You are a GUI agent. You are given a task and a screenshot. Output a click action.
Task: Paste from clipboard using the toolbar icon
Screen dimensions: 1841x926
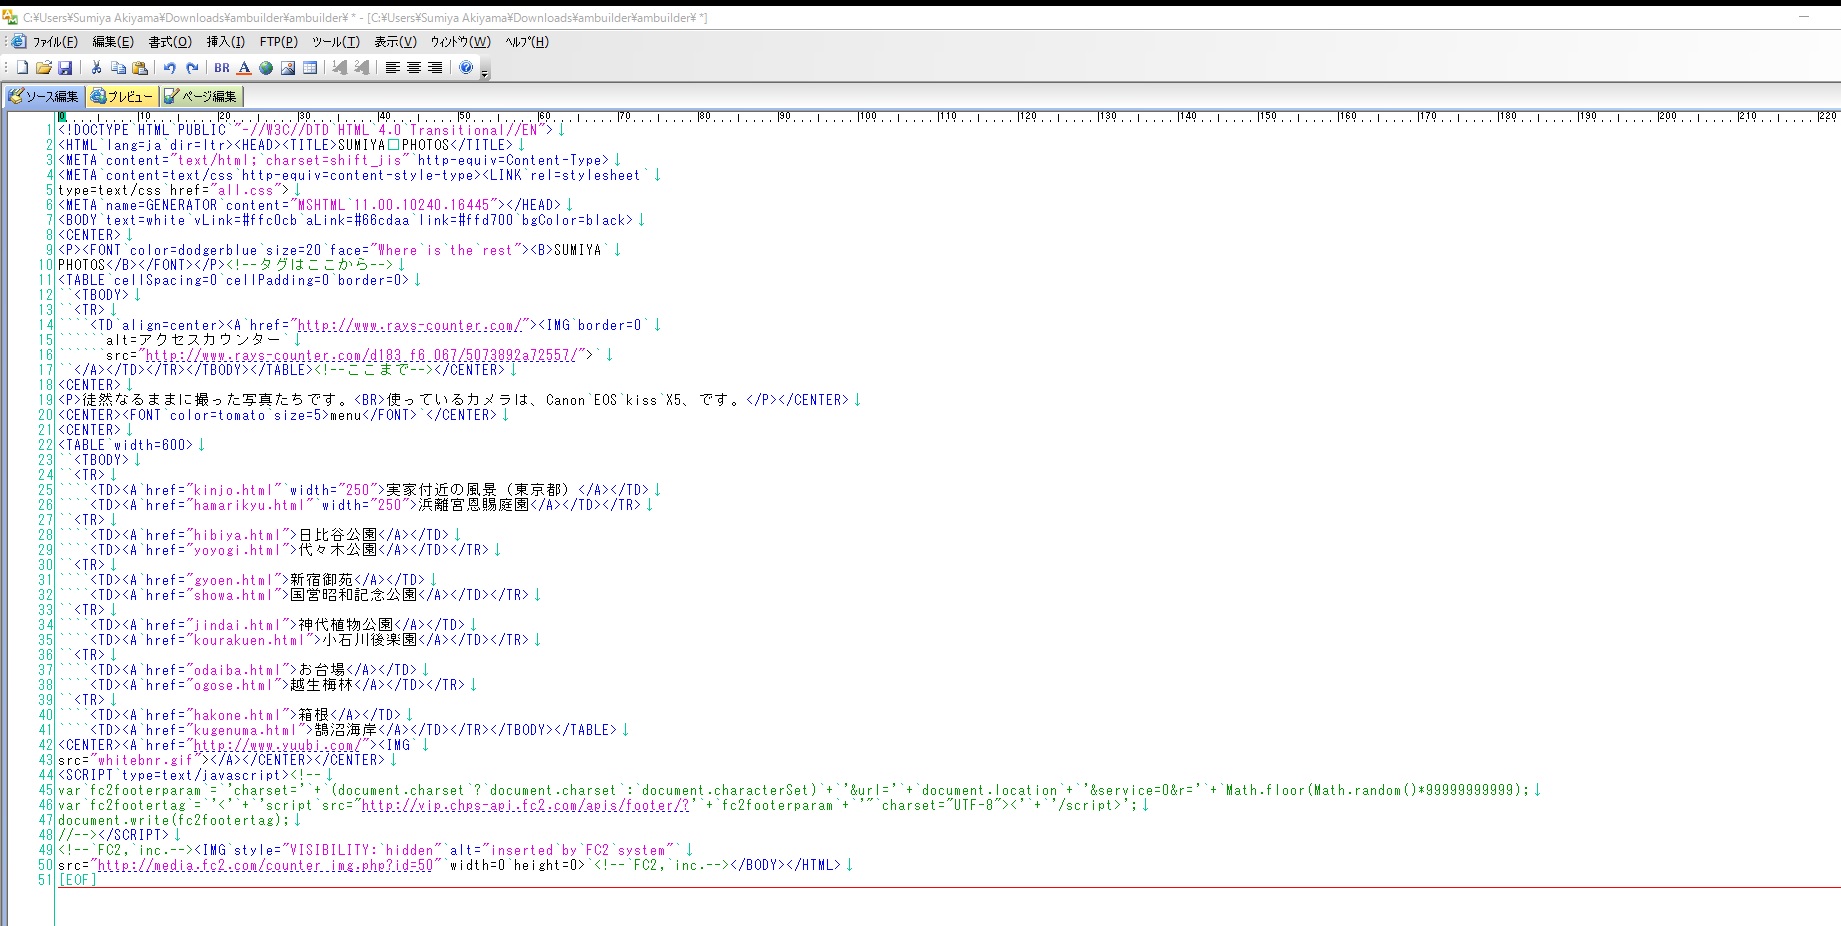coord(140,68)
